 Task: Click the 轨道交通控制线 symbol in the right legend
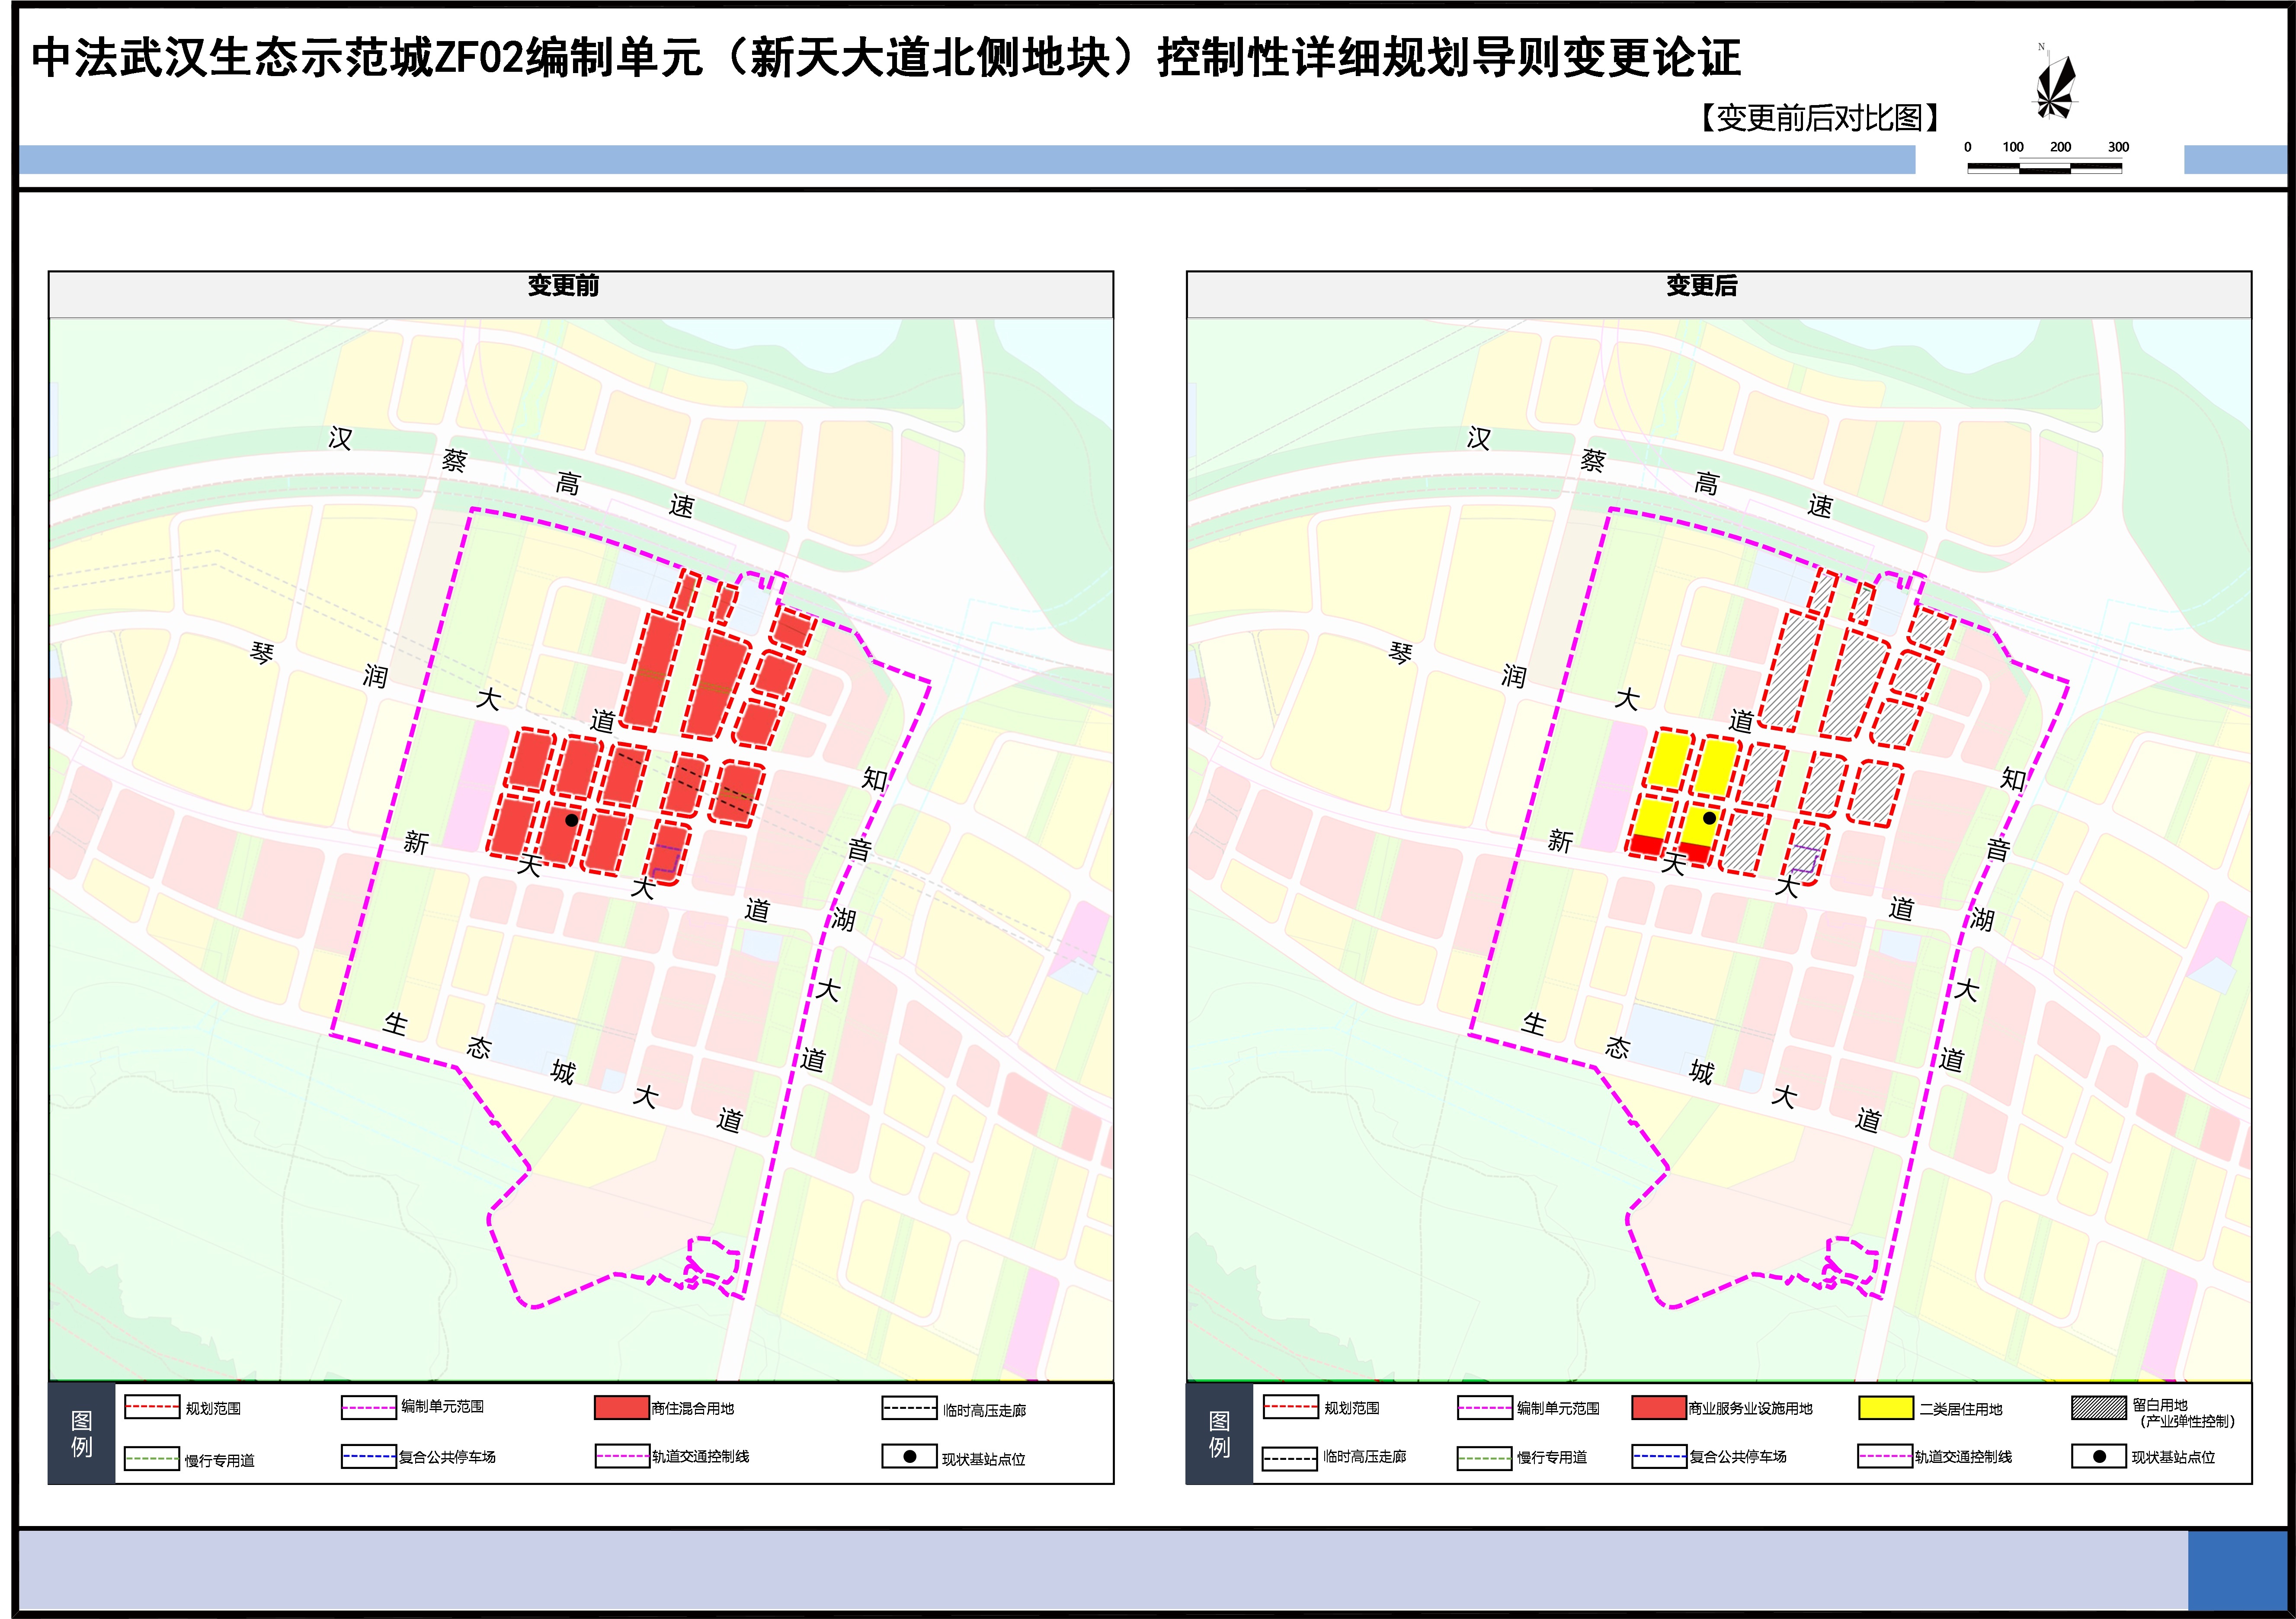coord(1885,1457)
